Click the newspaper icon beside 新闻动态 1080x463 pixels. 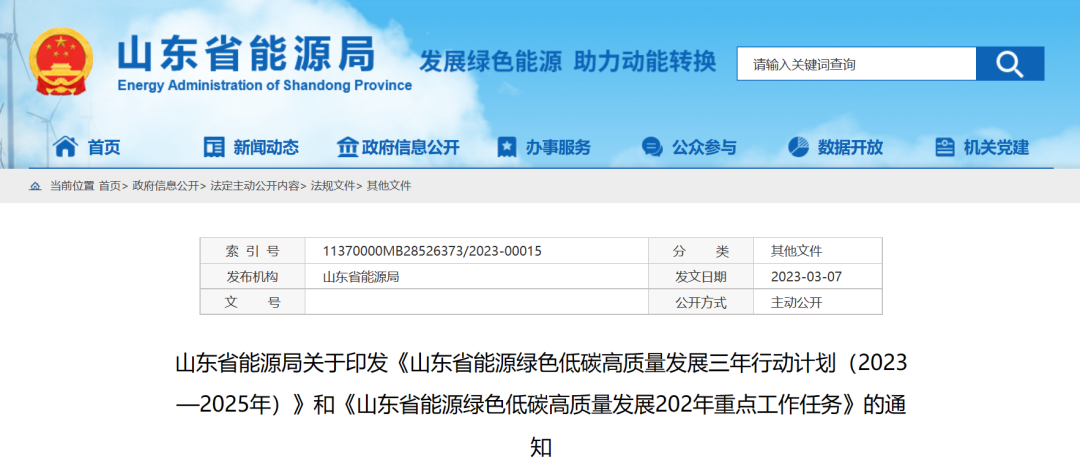coord(214,147)
